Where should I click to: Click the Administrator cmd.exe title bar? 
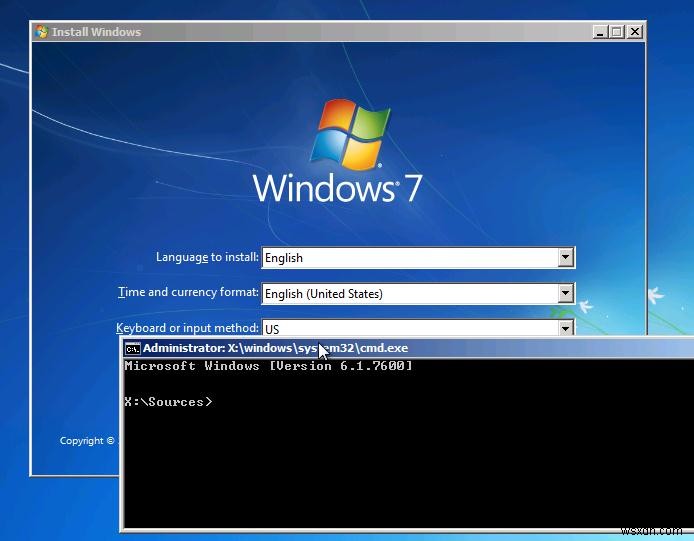tap(407, 348)
